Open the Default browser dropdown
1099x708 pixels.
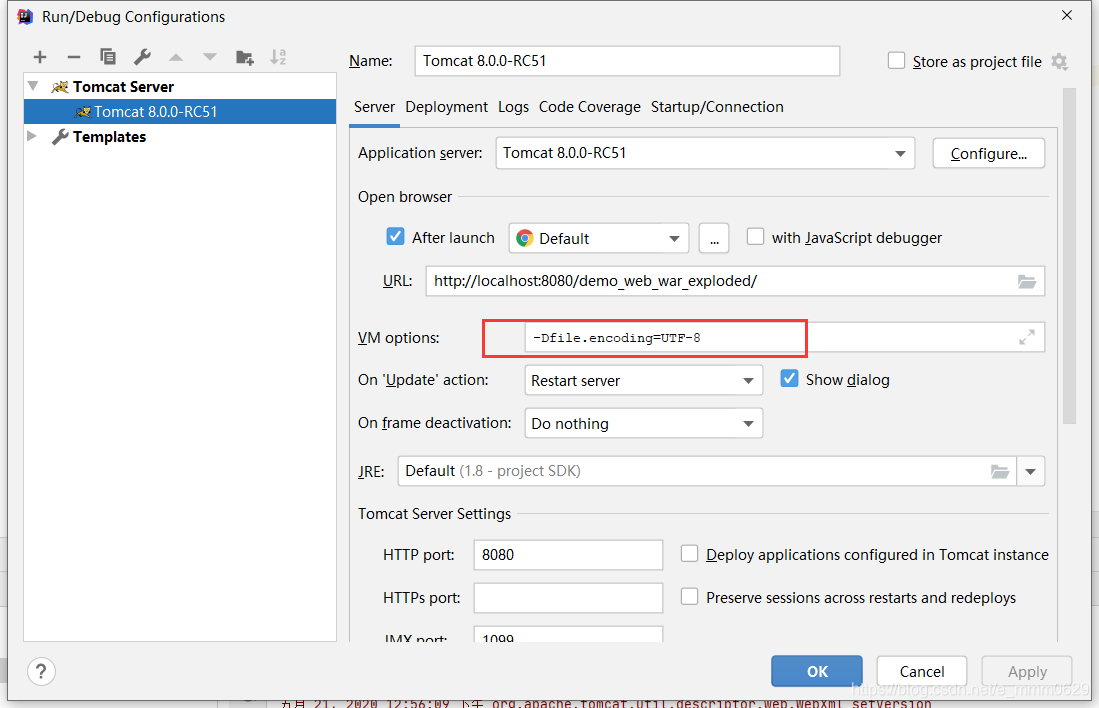tap(599, 238)
